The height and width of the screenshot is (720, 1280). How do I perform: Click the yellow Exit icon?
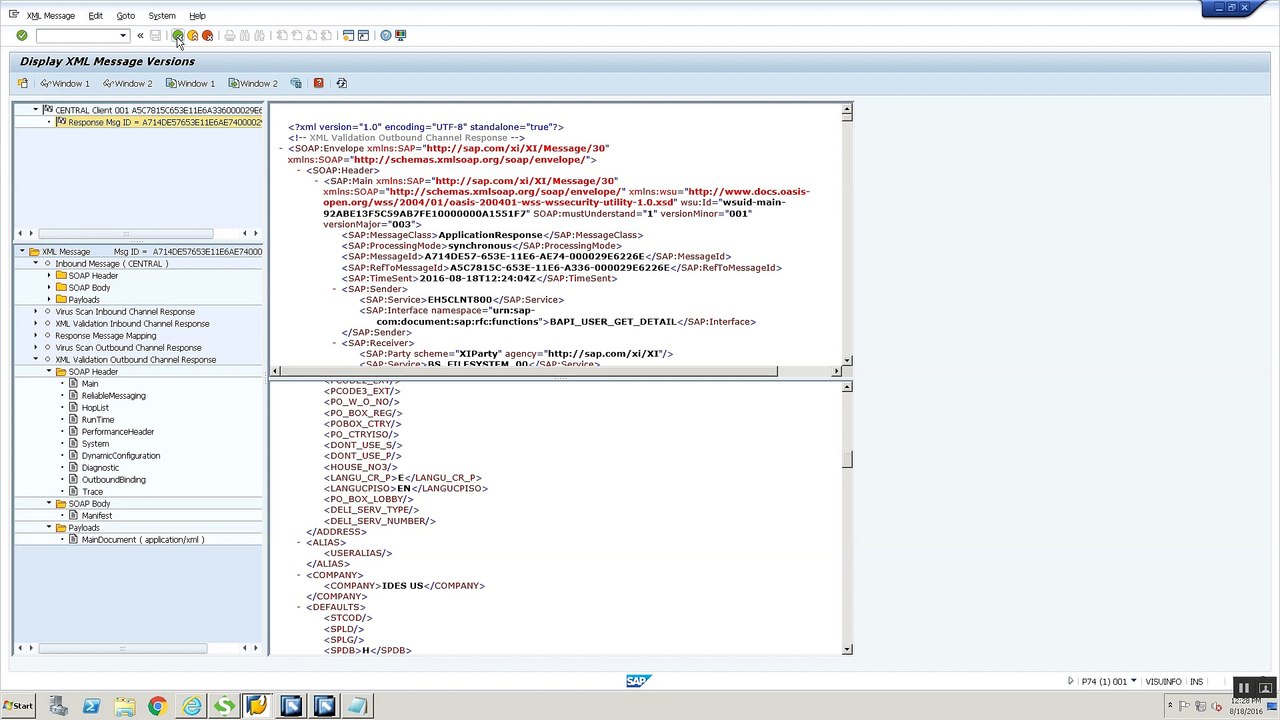(192, 36)
